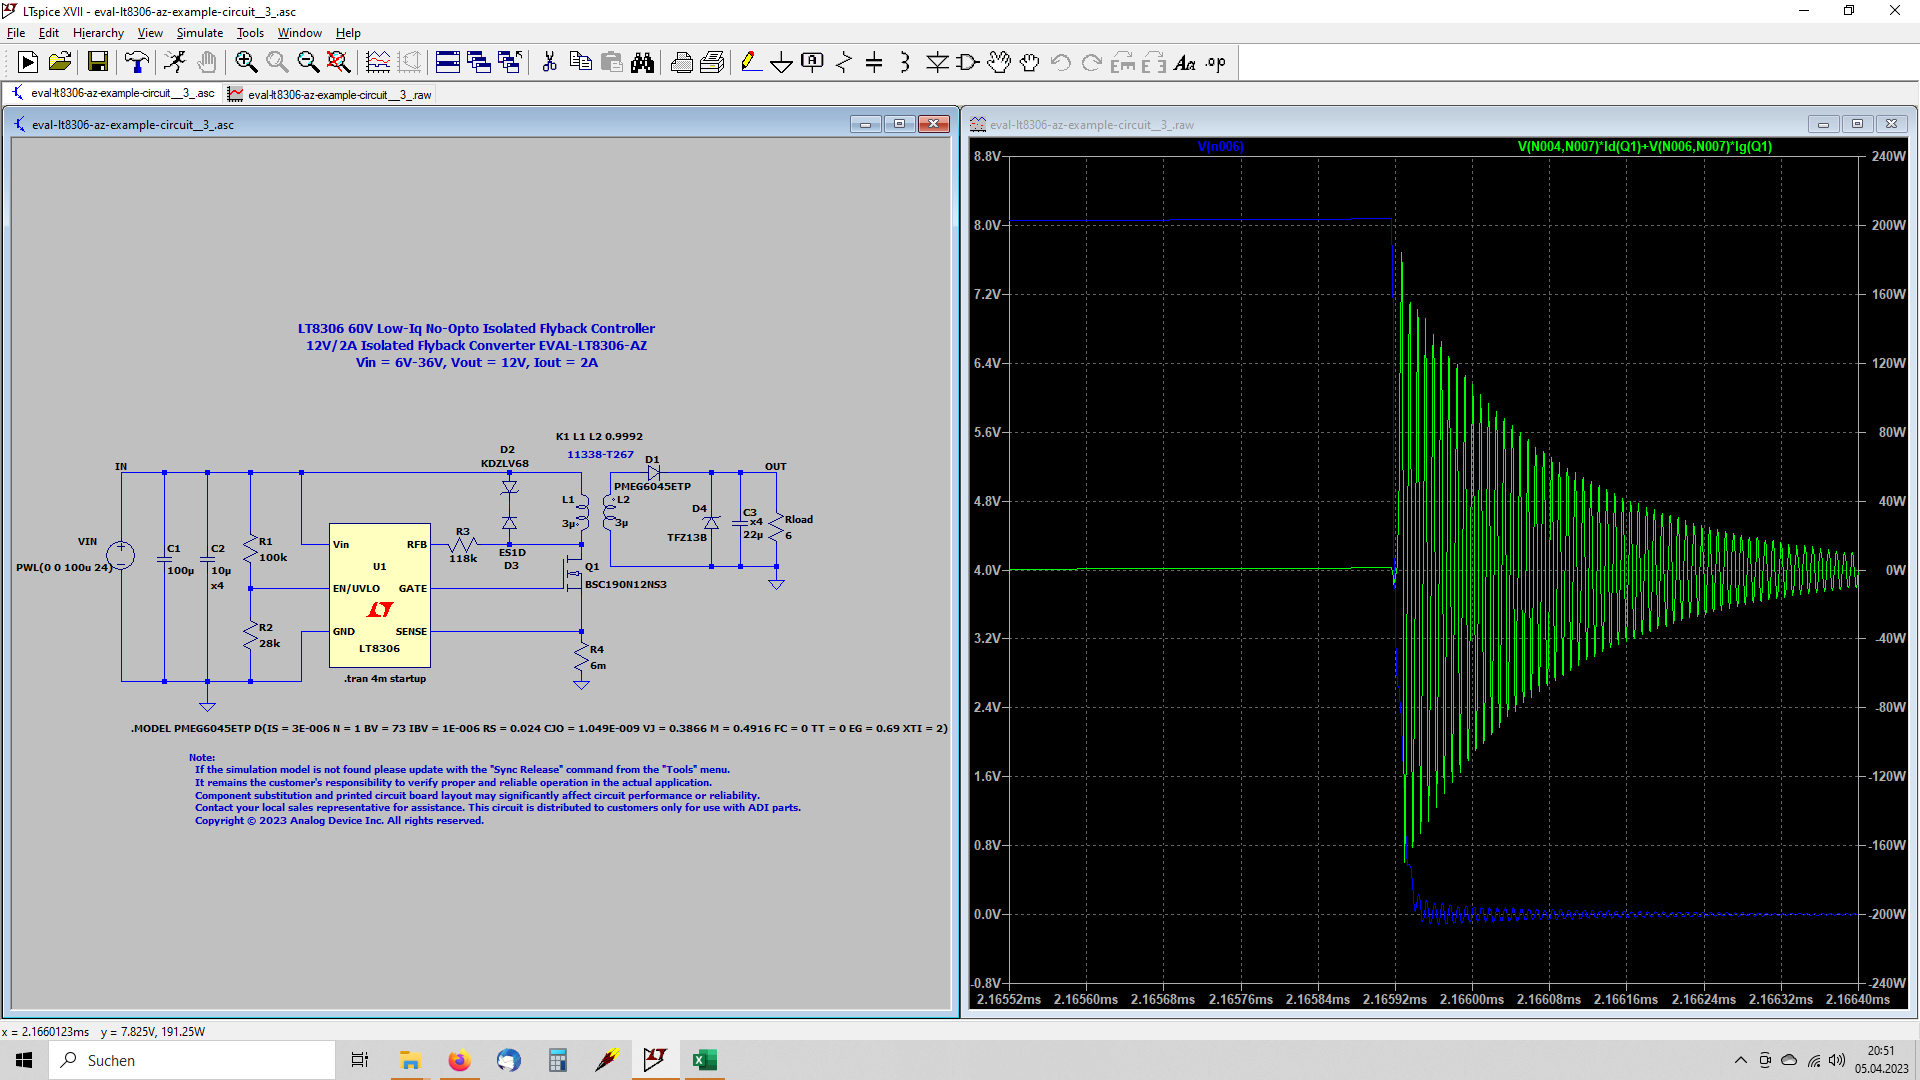
Task: Open Excel from the taskbar
Action: coord(705,1060)
